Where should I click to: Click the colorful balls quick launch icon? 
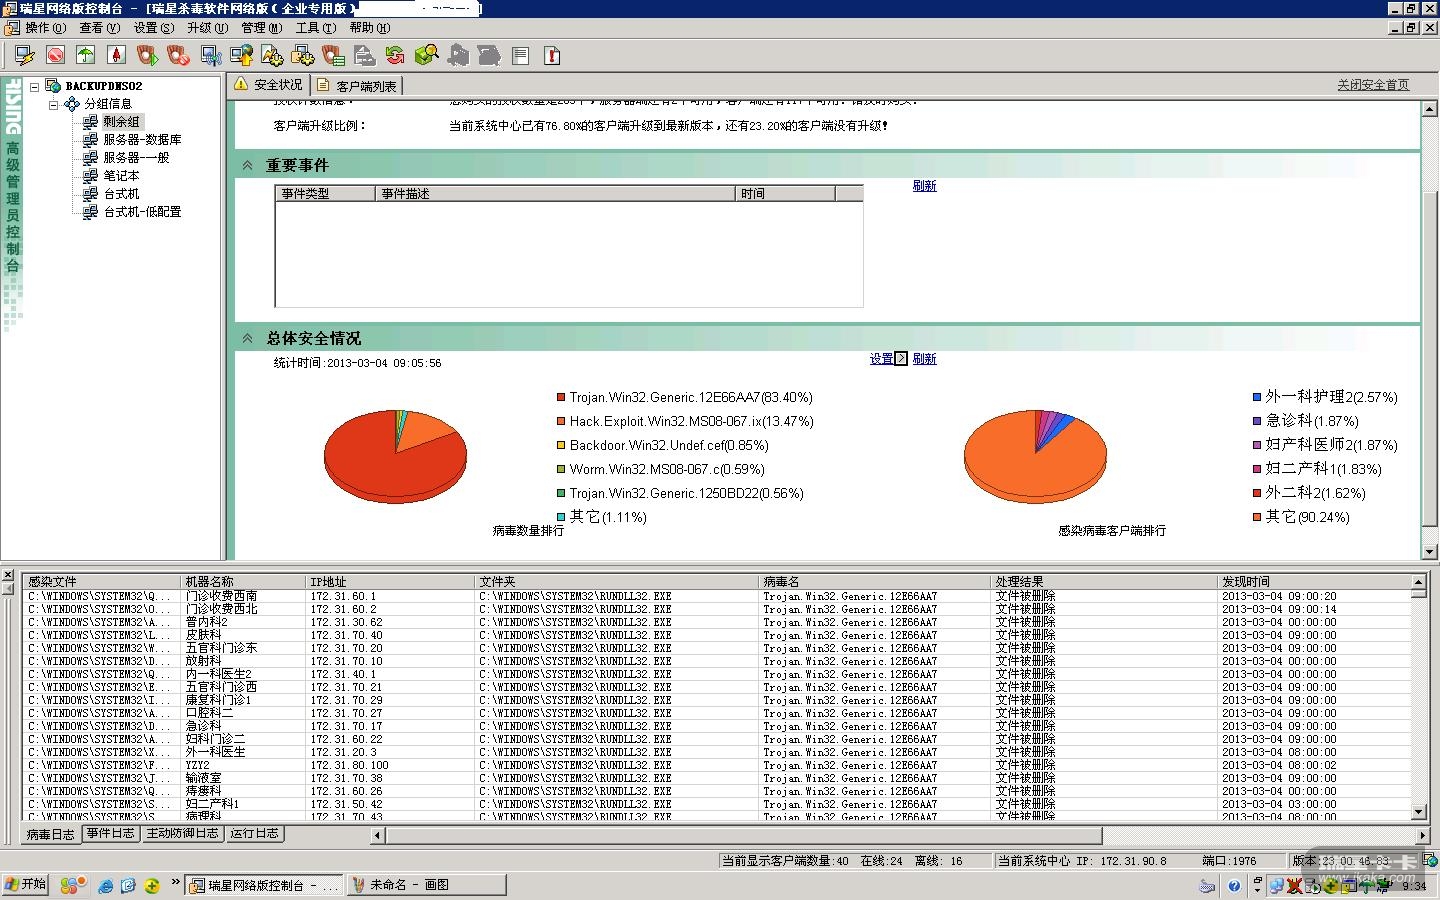(73, 885)
